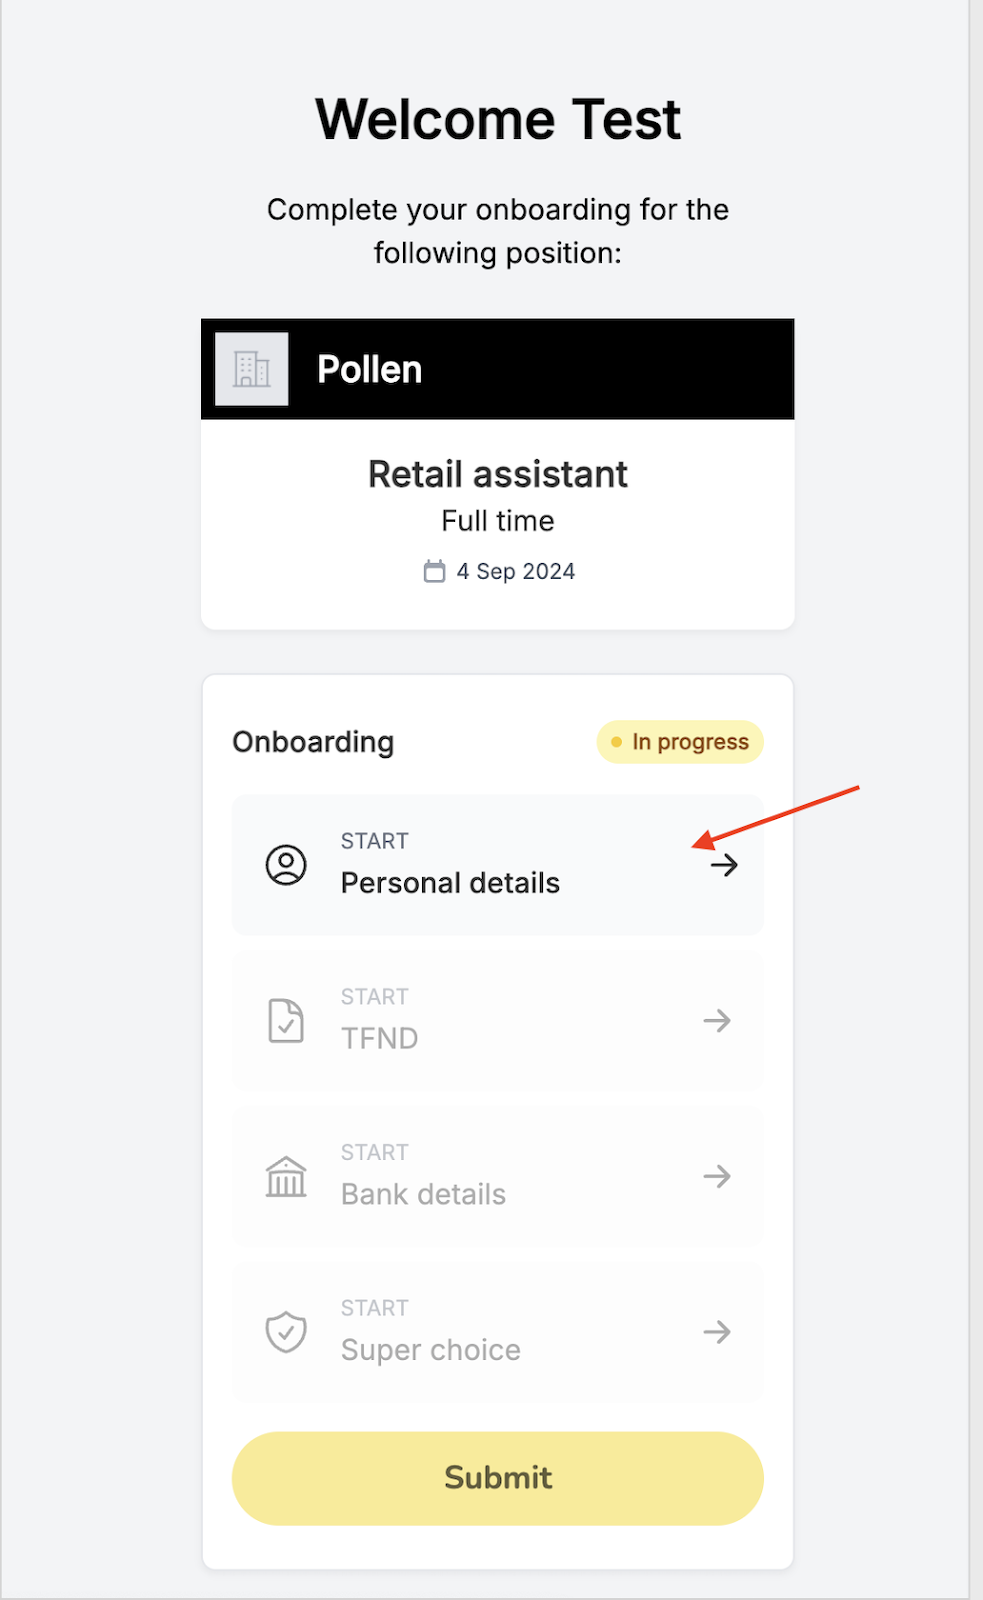Click the Onboarding section heading
Viewport: 983px width, 1600px height.
[313, 742]
